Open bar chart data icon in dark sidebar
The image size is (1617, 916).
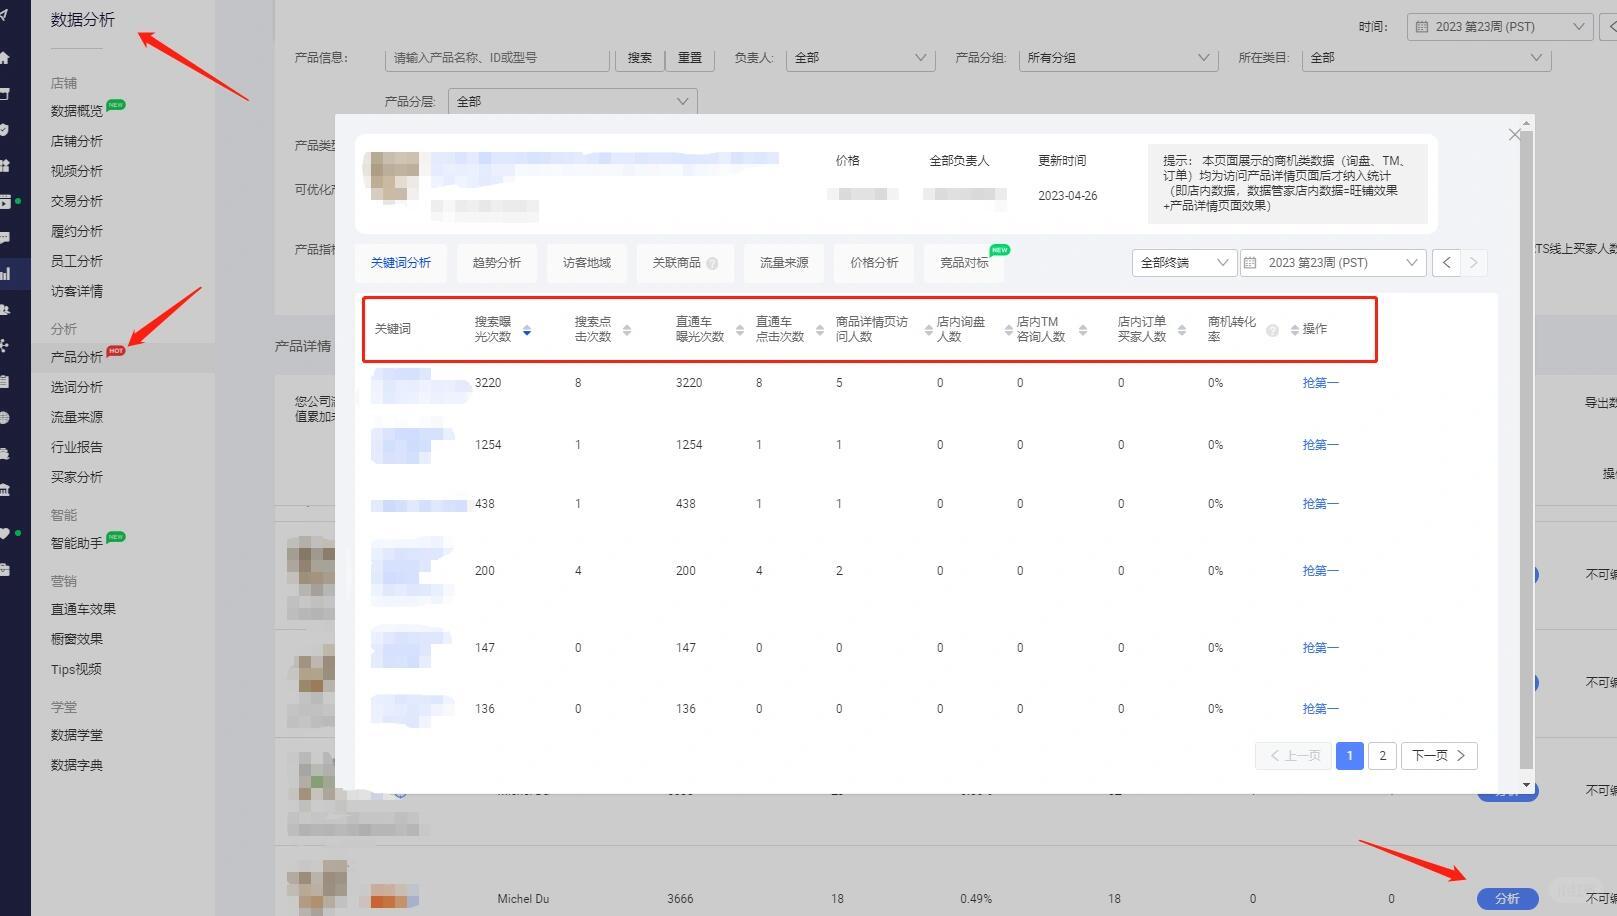(x=5, y=273)
